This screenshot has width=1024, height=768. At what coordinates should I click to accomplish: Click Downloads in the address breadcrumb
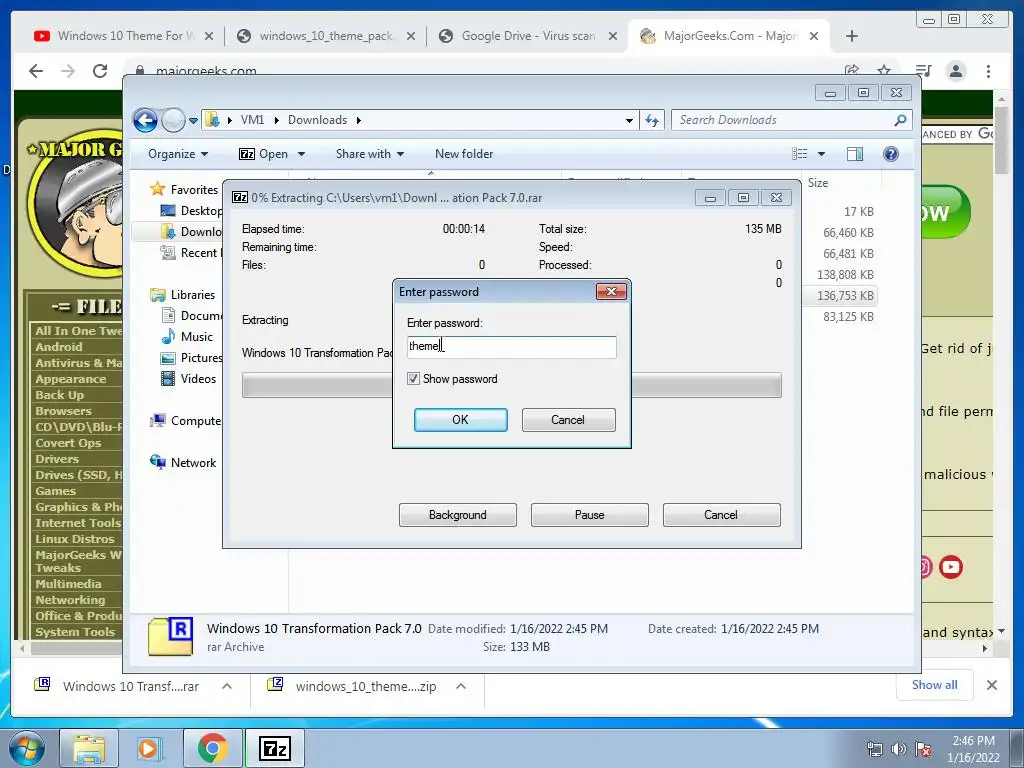(317, 120)
